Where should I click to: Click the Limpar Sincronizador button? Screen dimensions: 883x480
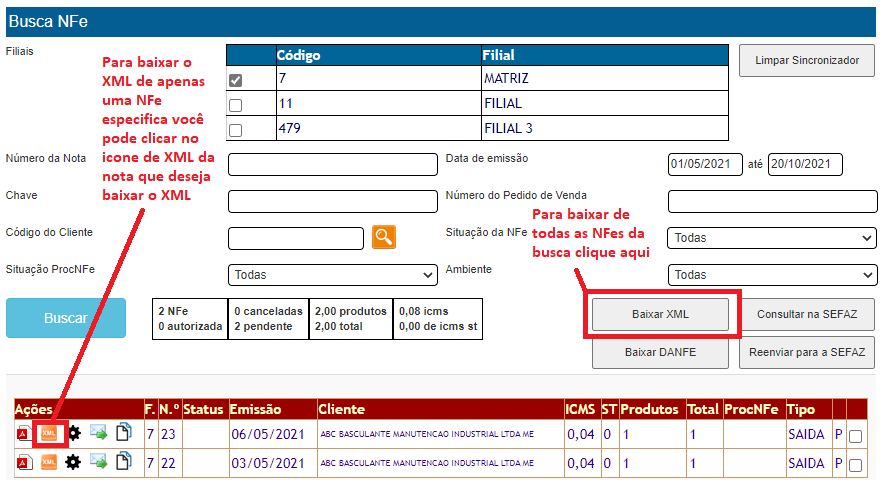806,60
